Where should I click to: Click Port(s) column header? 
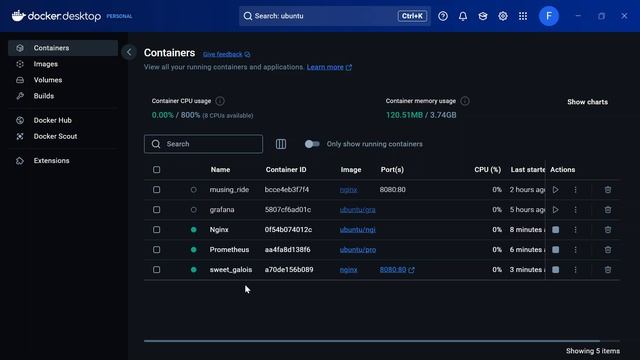click(392, 170)
